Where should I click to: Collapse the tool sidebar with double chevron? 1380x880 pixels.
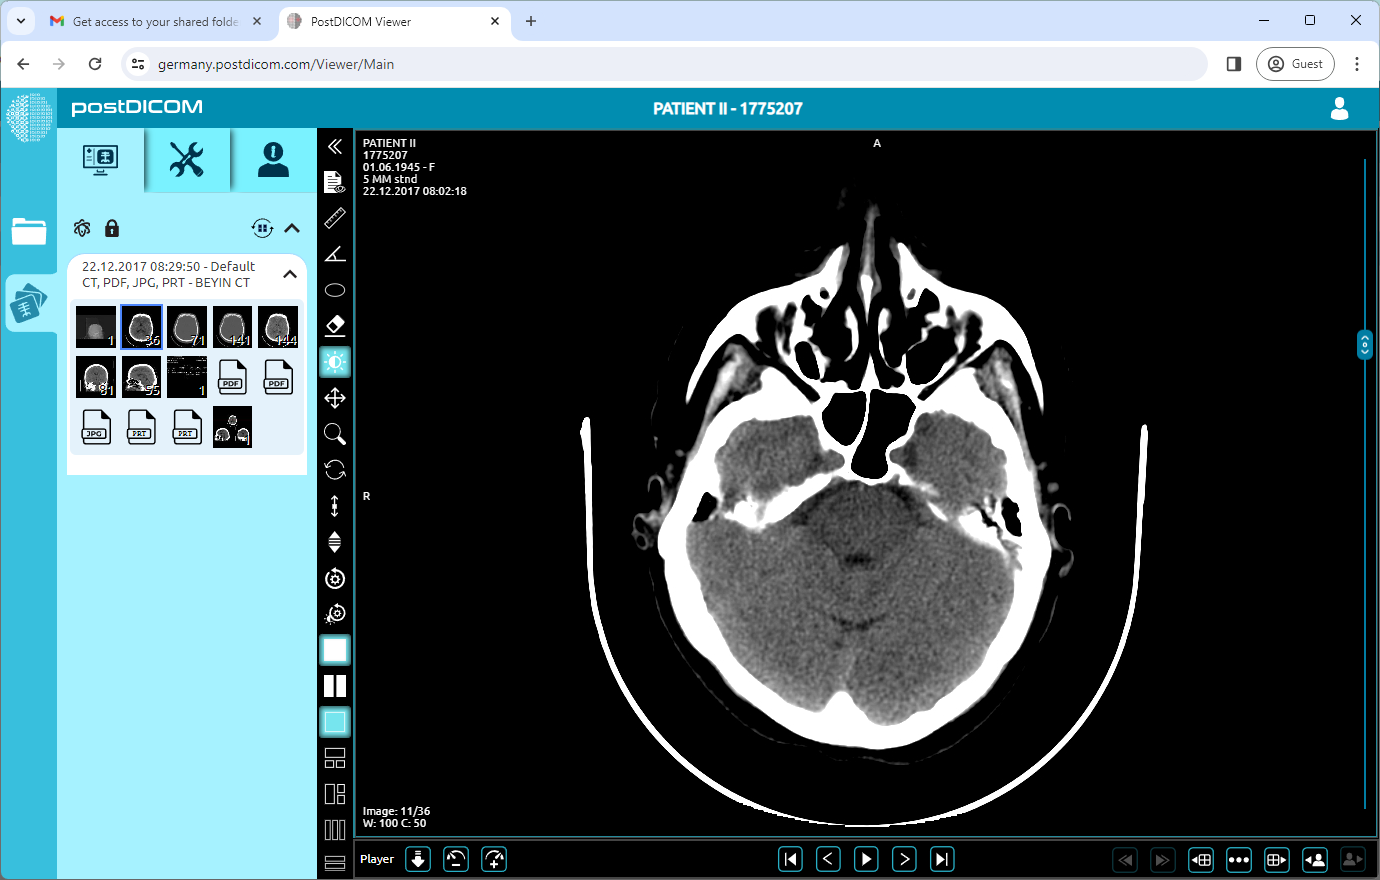point(335,146)
